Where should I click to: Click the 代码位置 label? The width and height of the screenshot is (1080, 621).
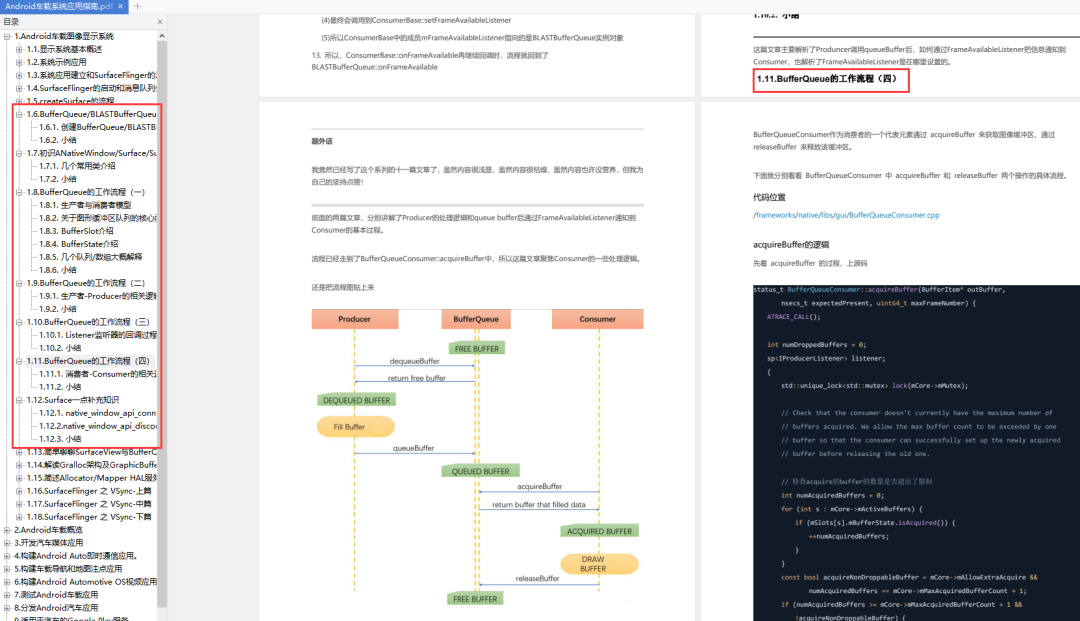769,198
